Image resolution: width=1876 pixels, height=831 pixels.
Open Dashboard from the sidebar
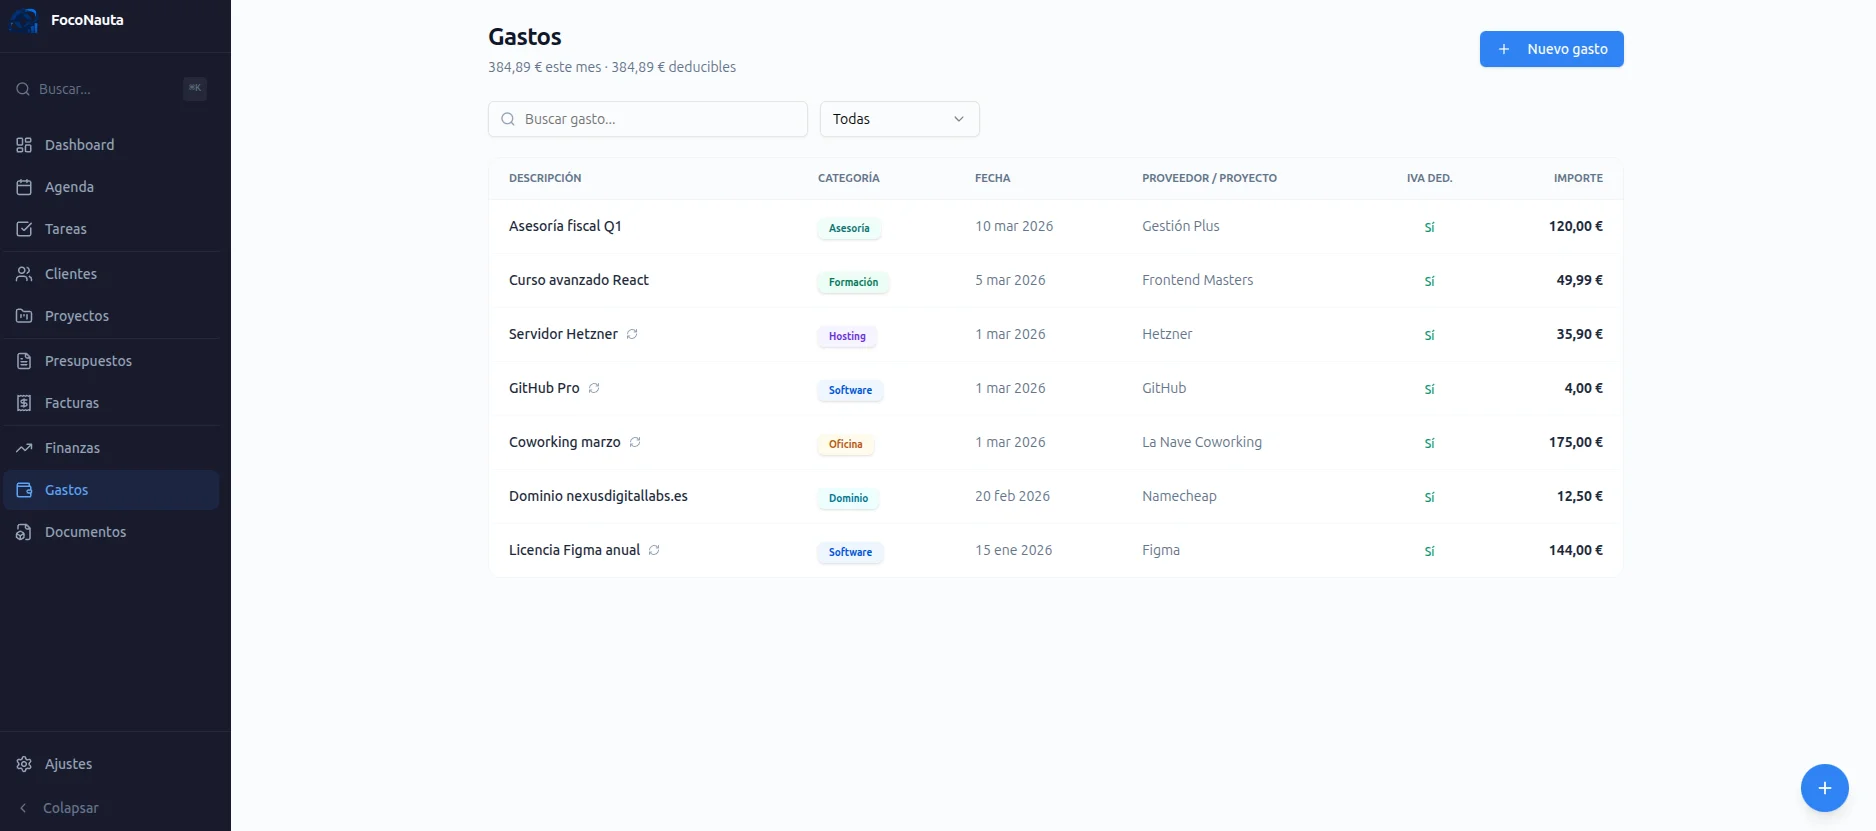click(x=79, y=145)
